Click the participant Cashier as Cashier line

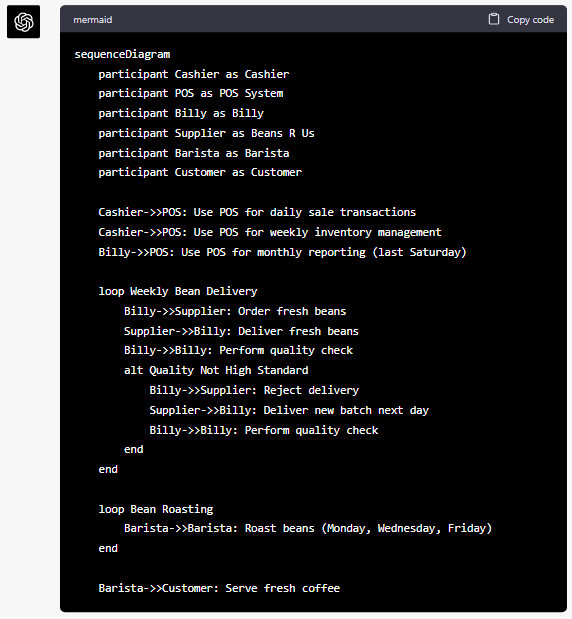[x=194, y=74]
